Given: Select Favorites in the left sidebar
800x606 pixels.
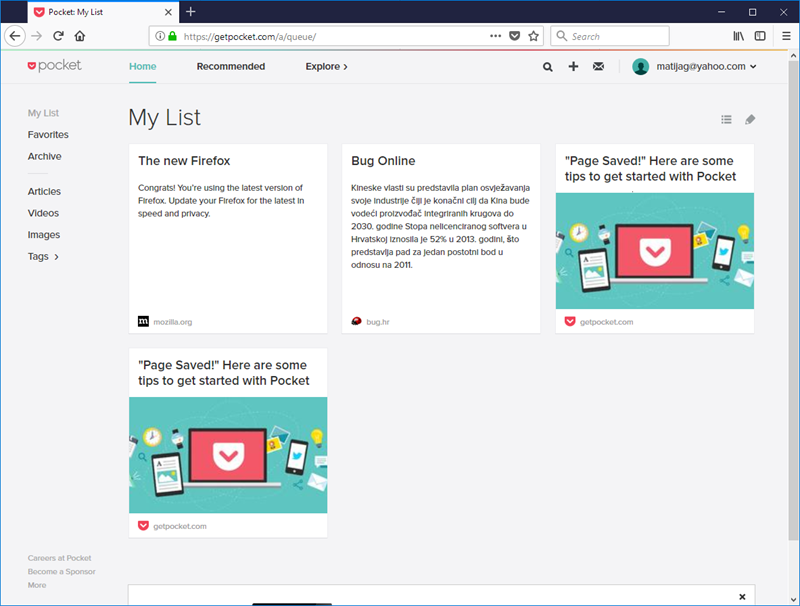Looking at the screenshot, I should tap(48, 135).
